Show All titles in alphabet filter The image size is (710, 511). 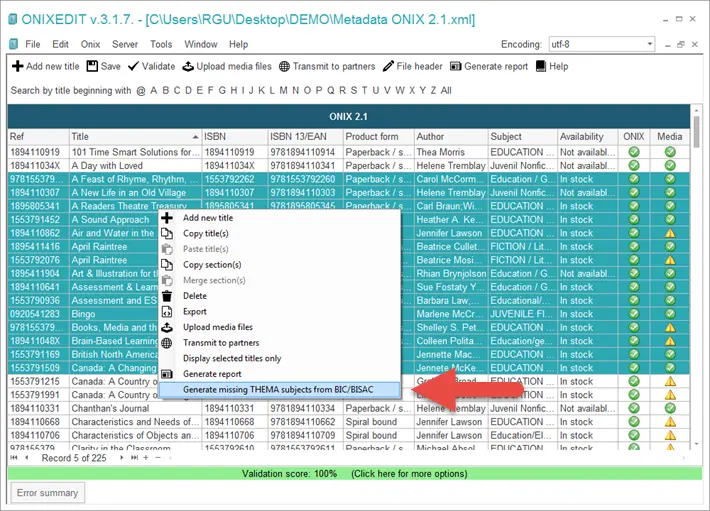pos(446,91)
